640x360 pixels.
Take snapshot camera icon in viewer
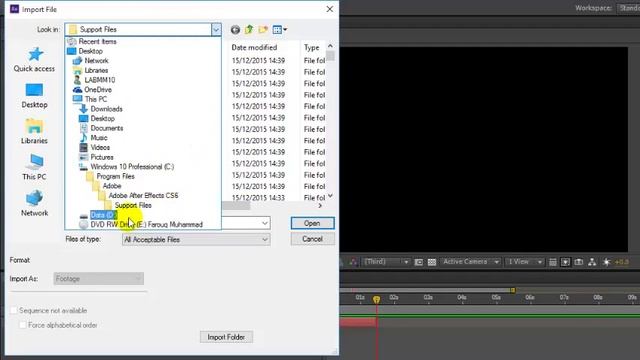pyautogui.click(x=579, y=262)
